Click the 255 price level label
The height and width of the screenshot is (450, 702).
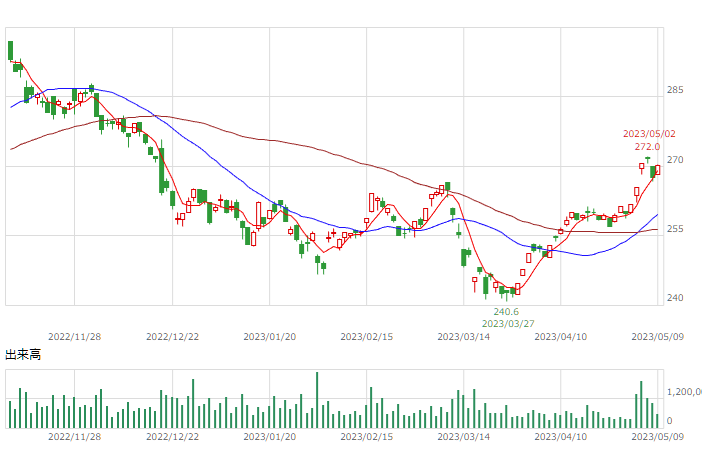click(675, 229)
